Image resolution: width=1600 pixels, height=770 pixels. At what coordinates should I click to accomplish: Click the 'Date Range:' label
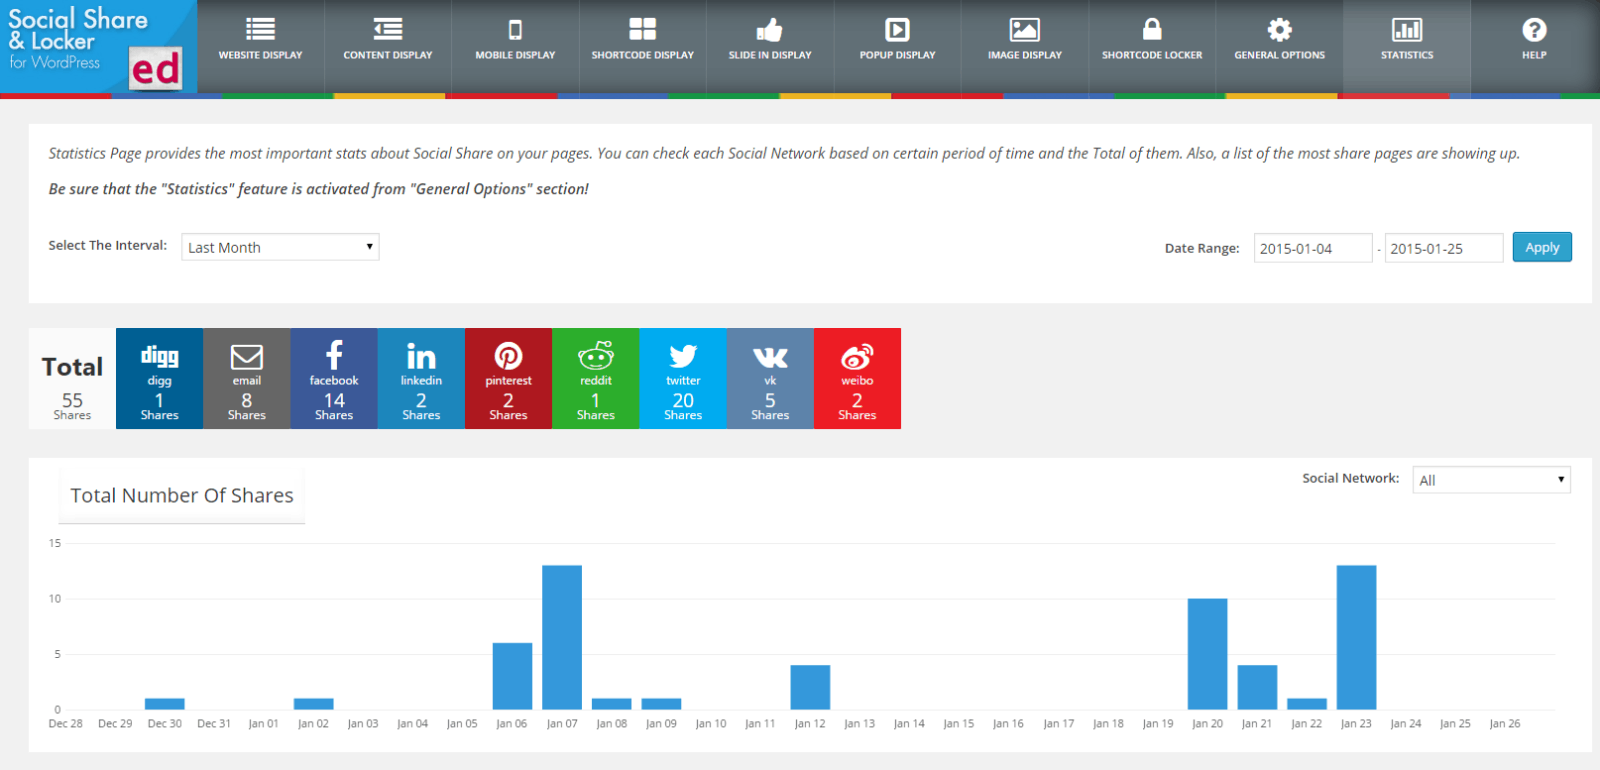pyautogui.click(x=1202, y=248)
